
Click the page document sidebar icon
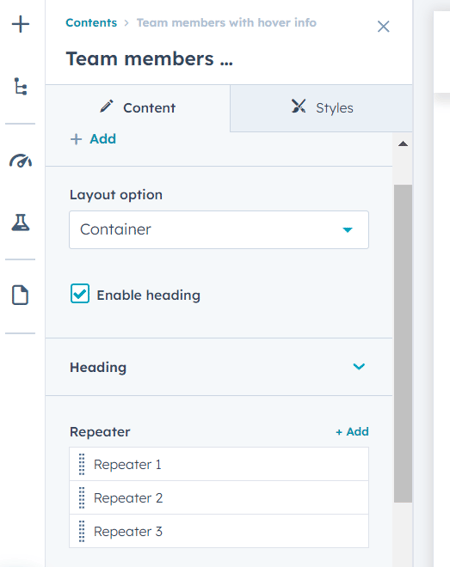coord(20,295)
